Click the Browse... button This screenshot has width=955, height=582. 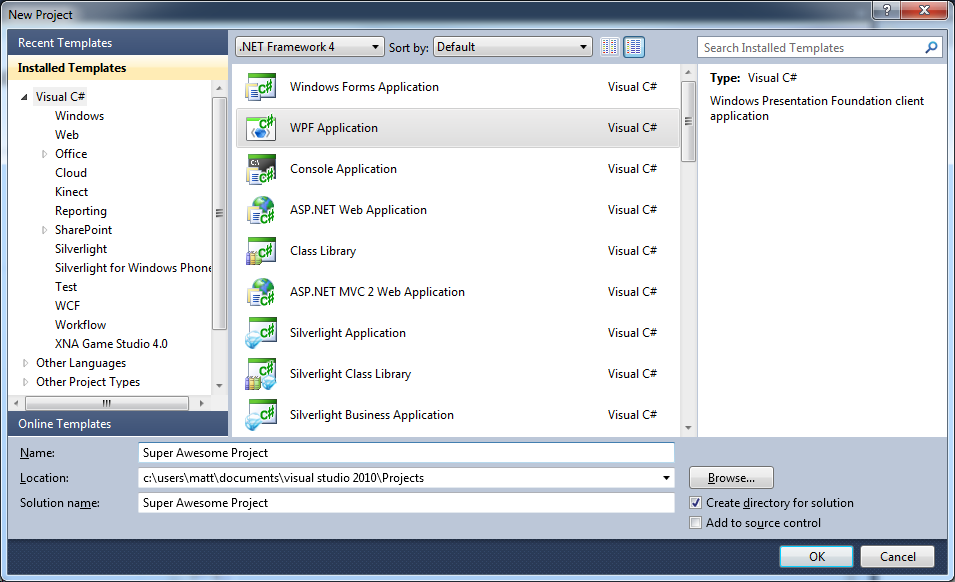(731, 478)
